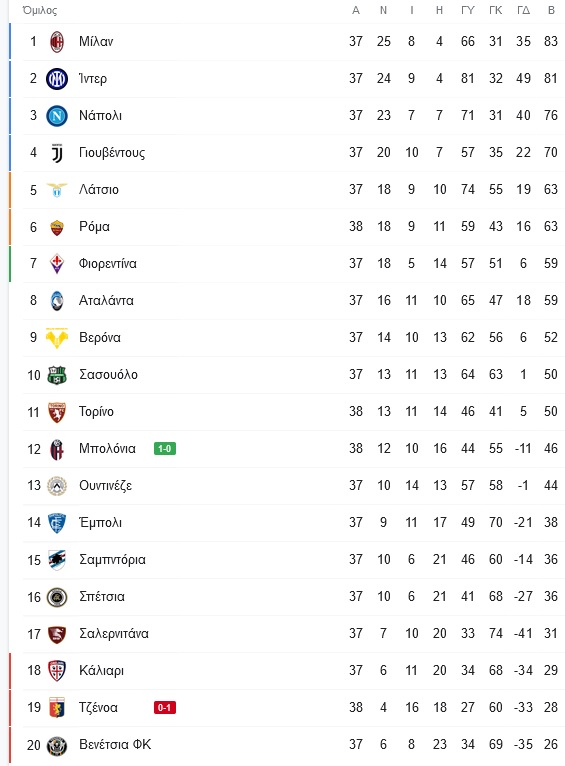This screenshot has height=766, width=565.
Task: Open the Lazio eagle crest
Action: pos(57,190)
